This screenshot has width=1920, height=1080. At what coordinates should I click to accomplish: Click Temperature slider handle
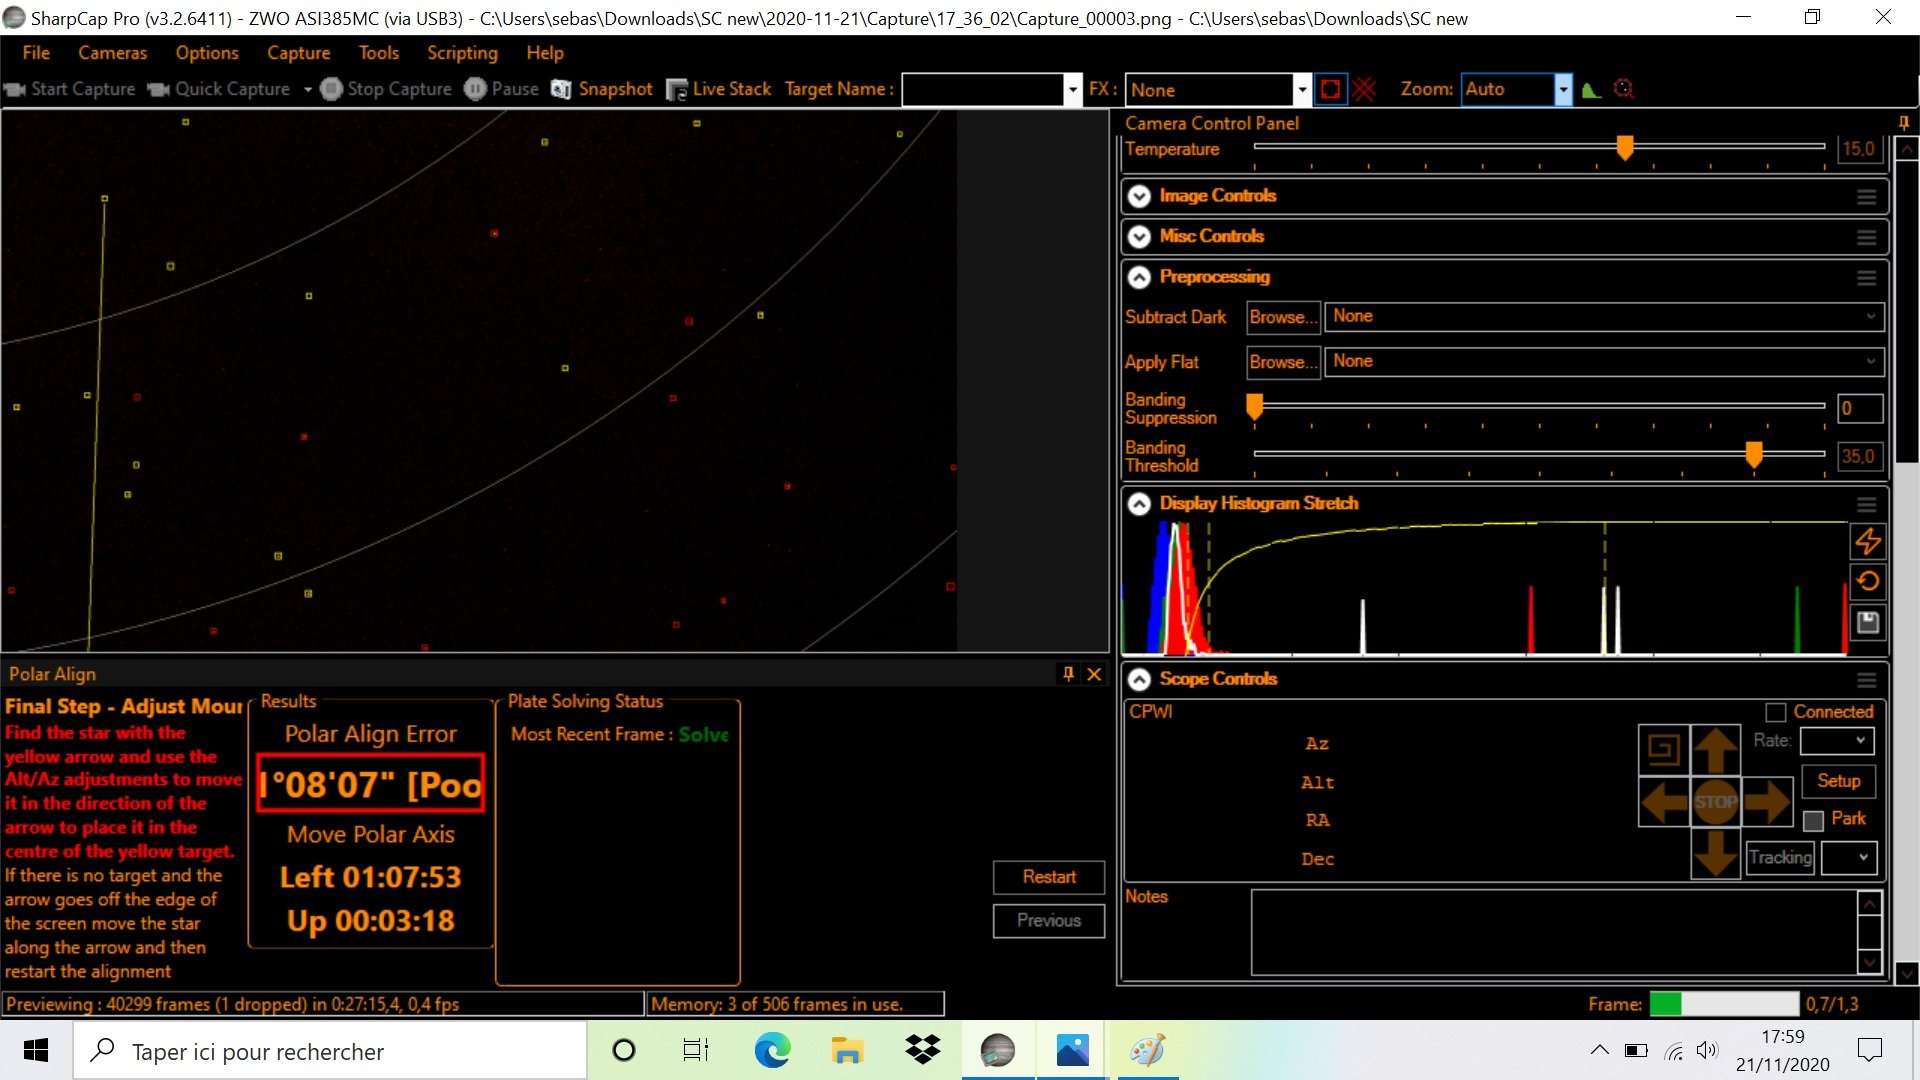point(1625,148)
